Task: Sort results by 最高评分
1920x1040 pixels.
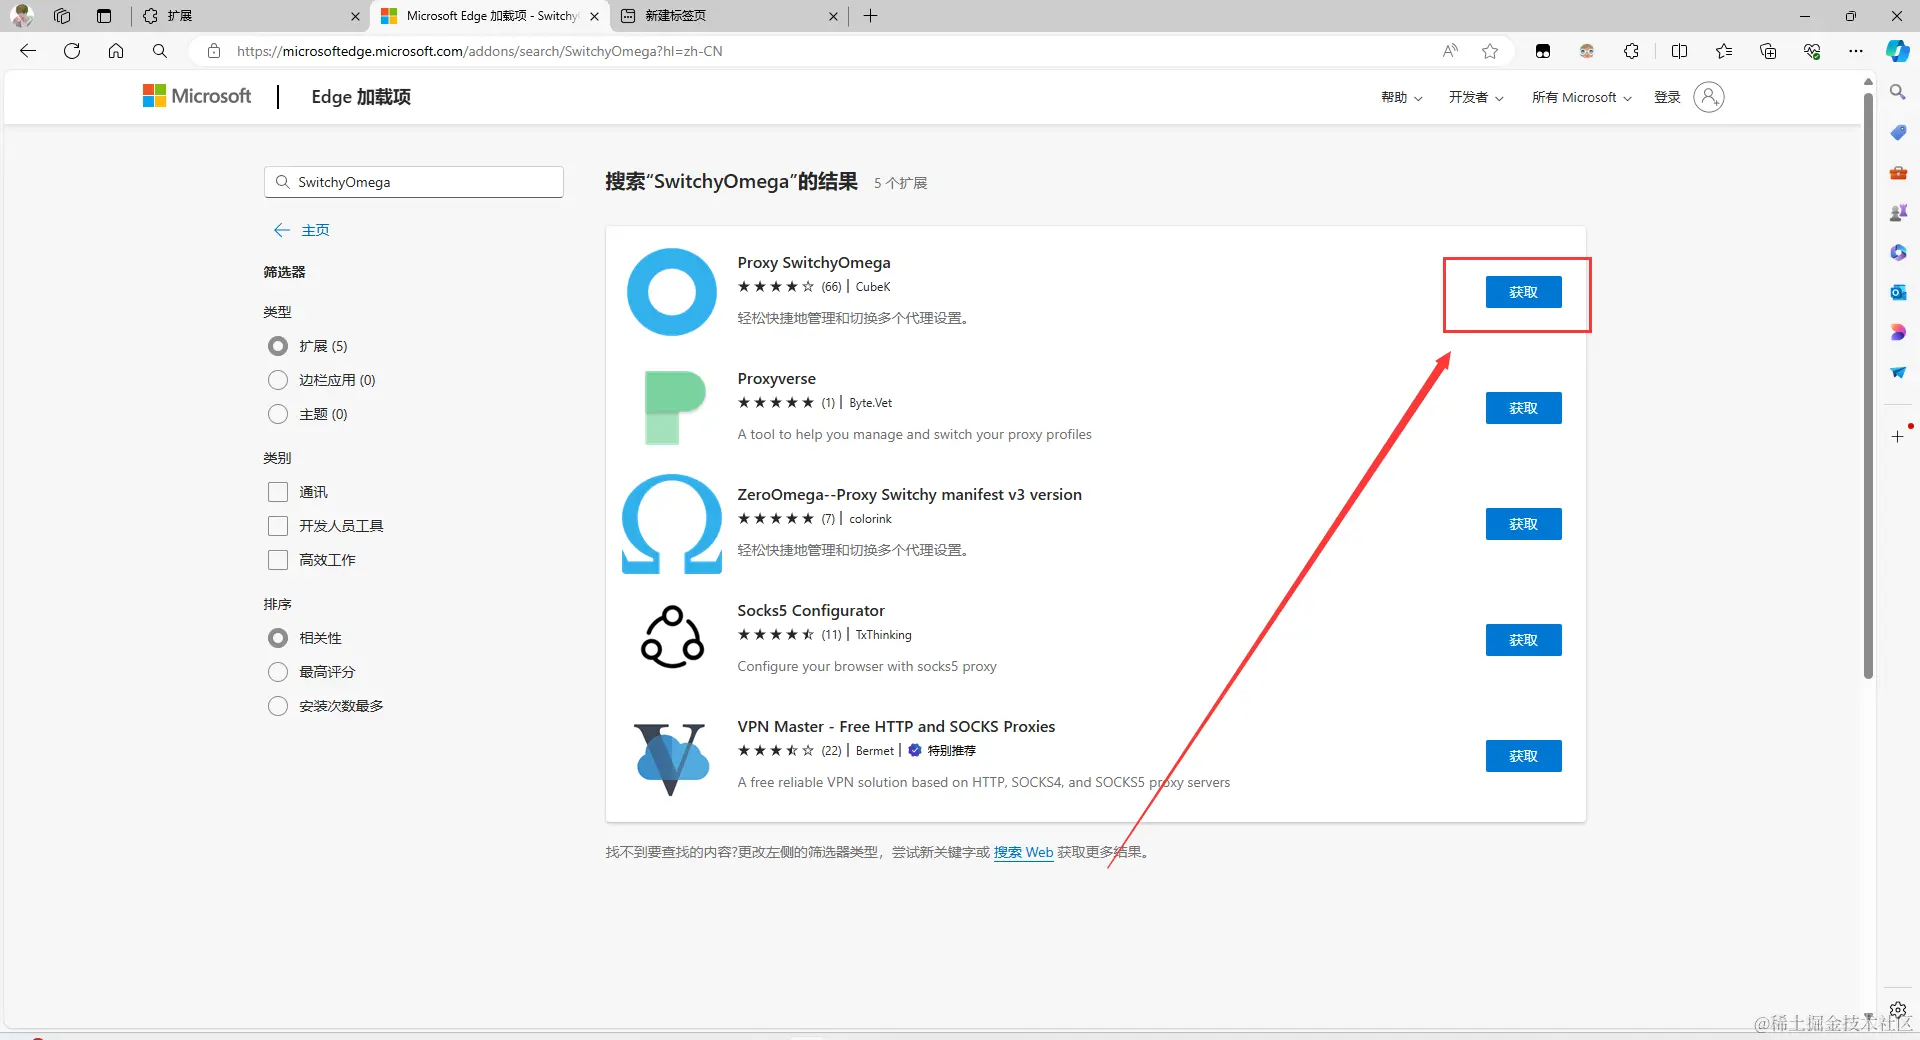Action: (x=278, y=672)
